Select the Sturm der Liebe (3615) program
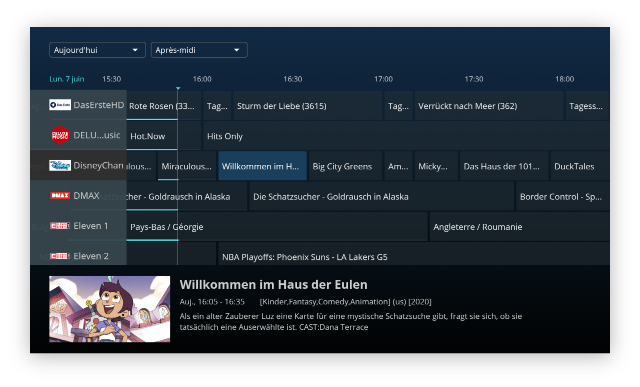Screen dimensions: 640x387 coord(307,106)
